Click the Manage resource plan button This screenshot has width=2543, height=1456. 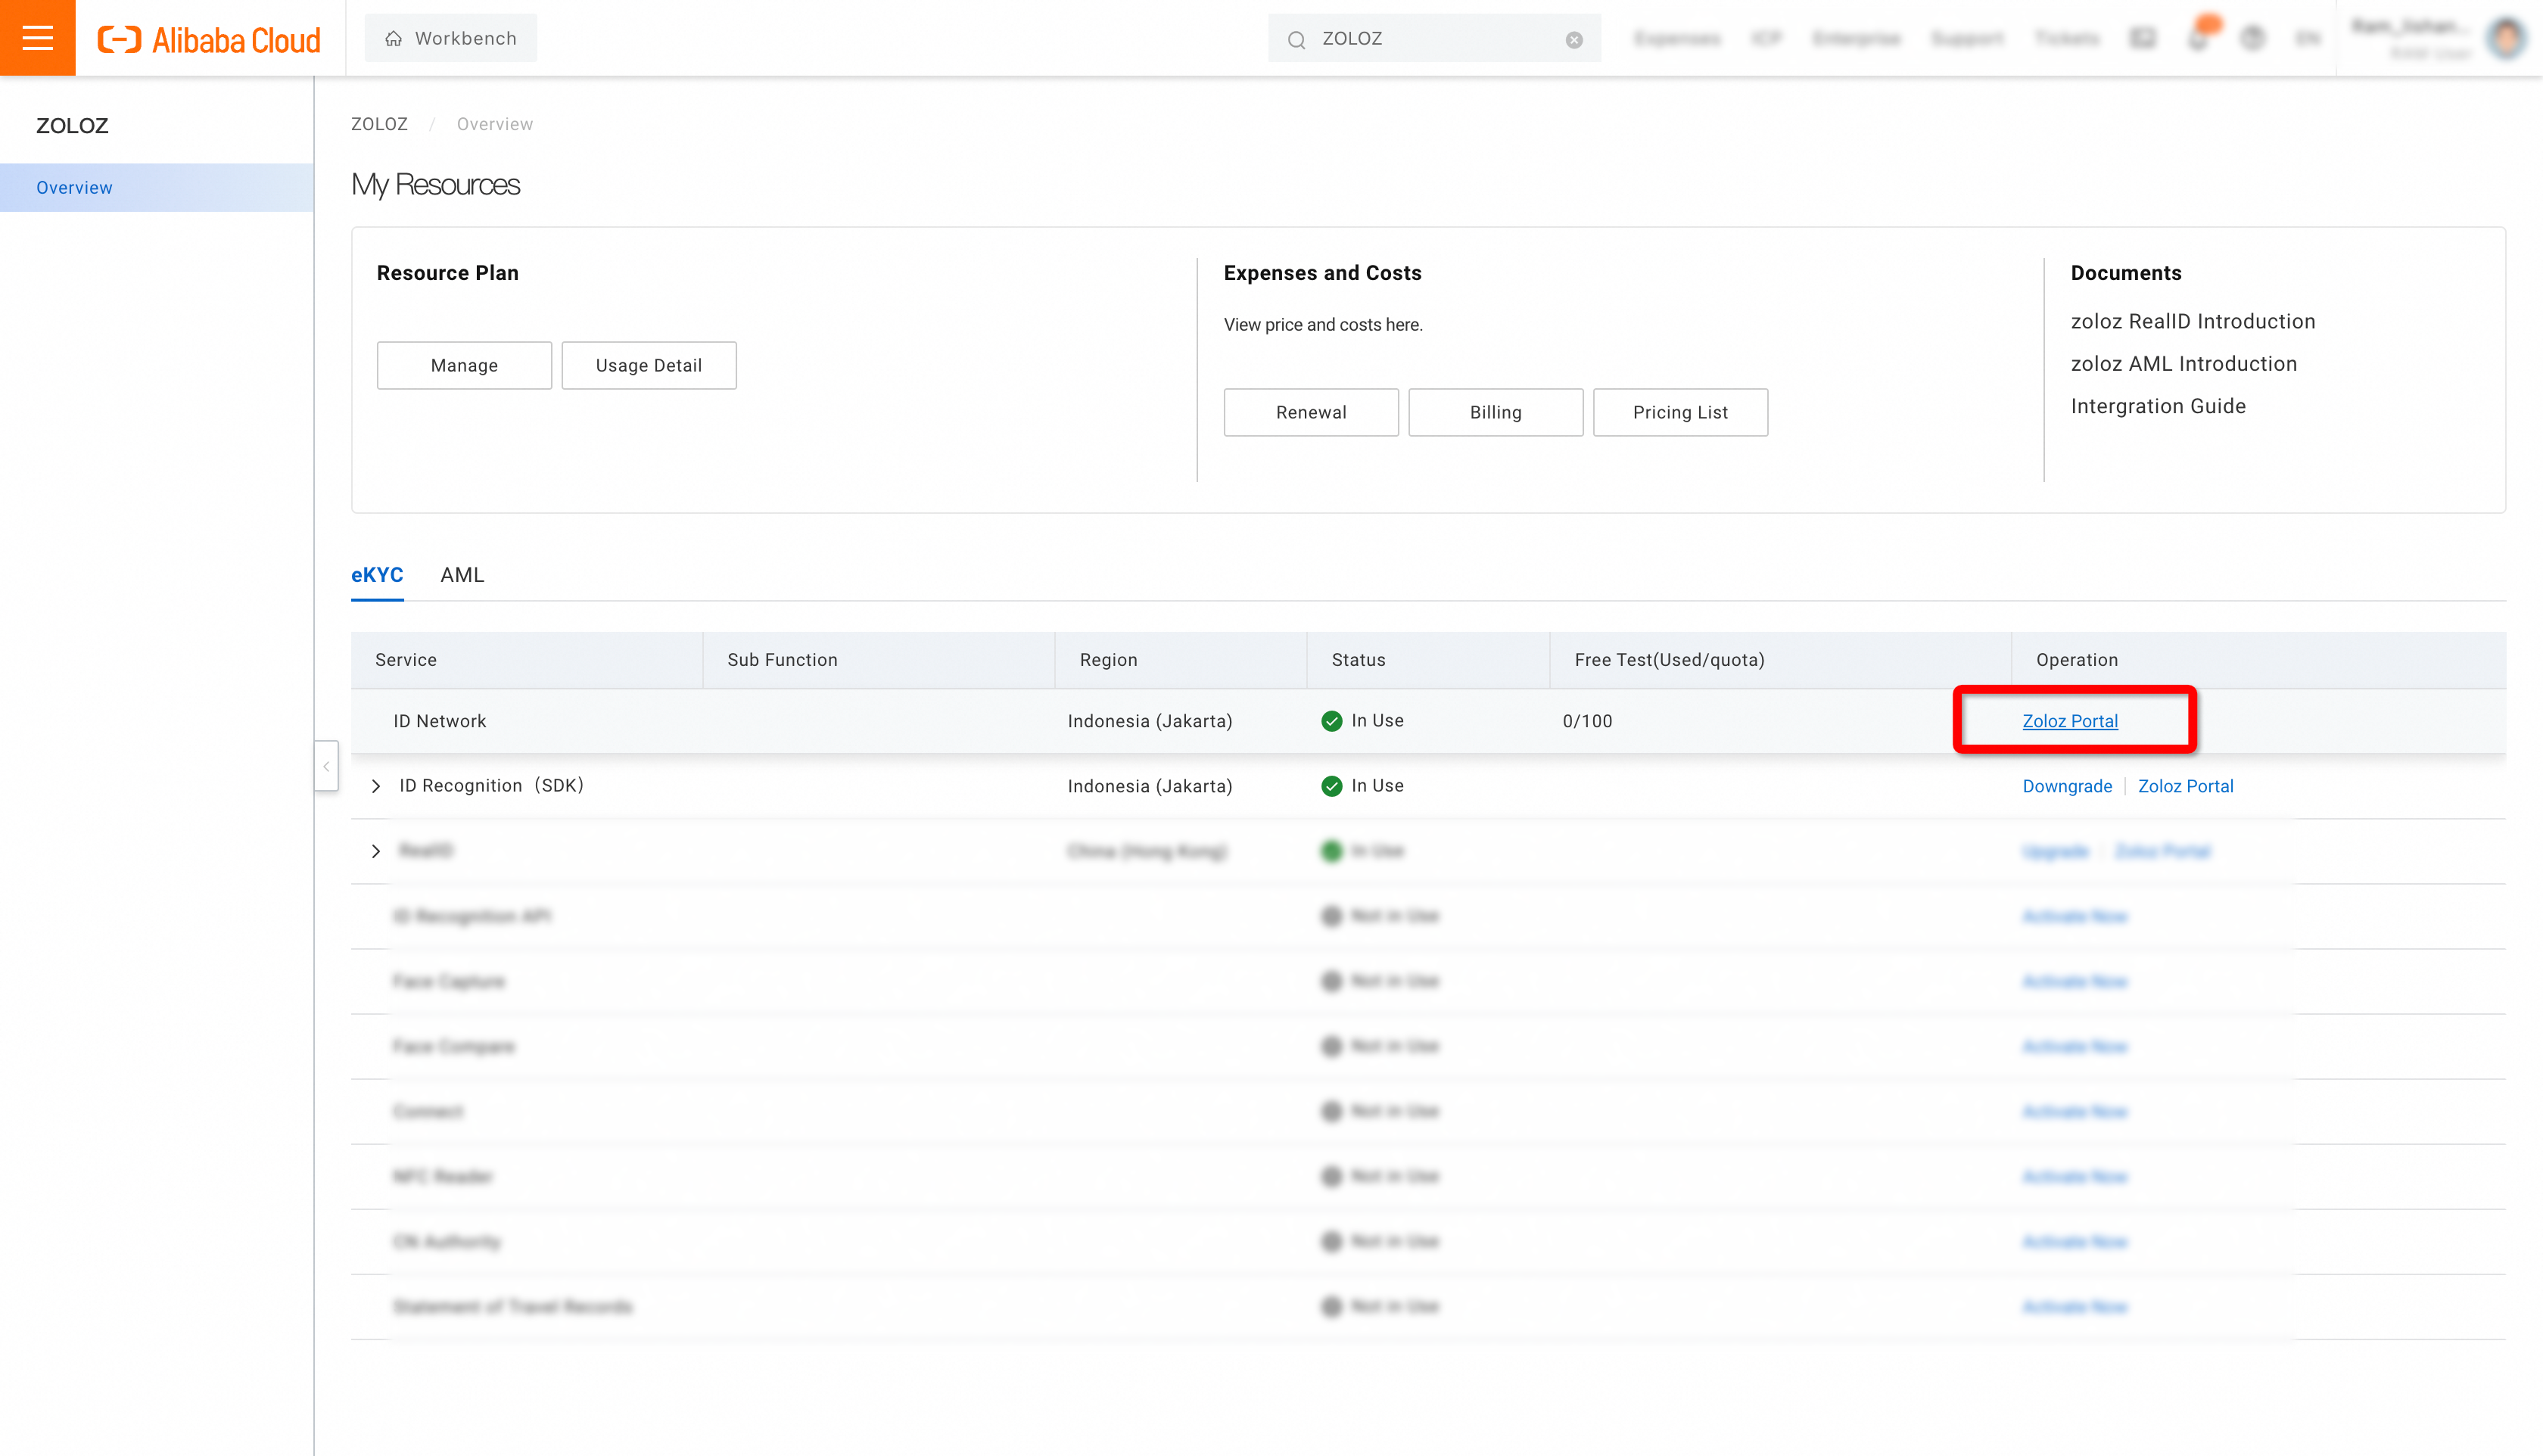pos(463,365)
